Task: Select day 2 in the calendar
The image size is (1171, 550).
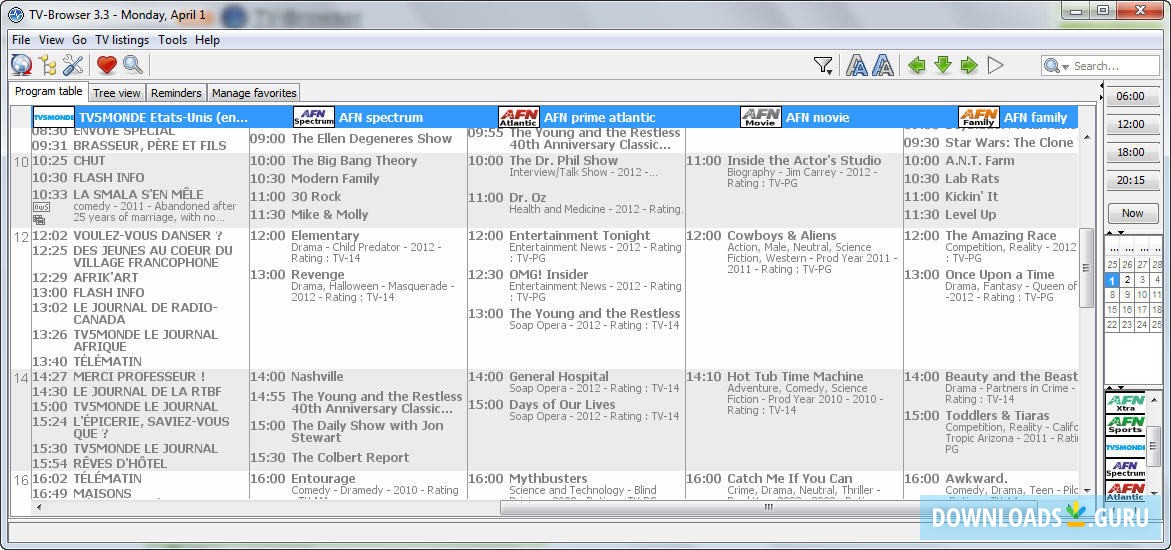Action: 1127,280
